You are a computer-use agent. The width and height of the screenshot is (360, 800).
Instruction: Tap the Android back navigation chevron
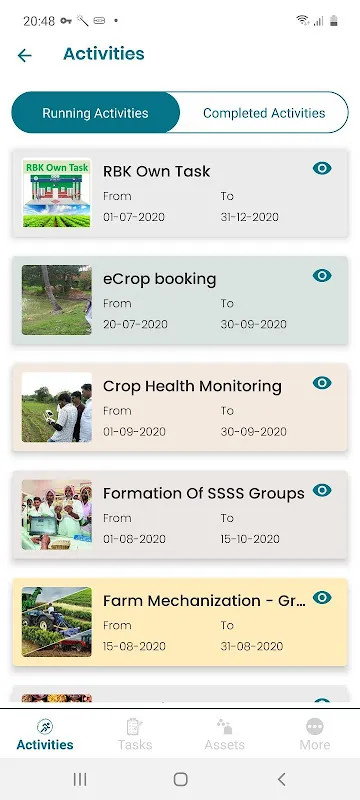[281, 779]
